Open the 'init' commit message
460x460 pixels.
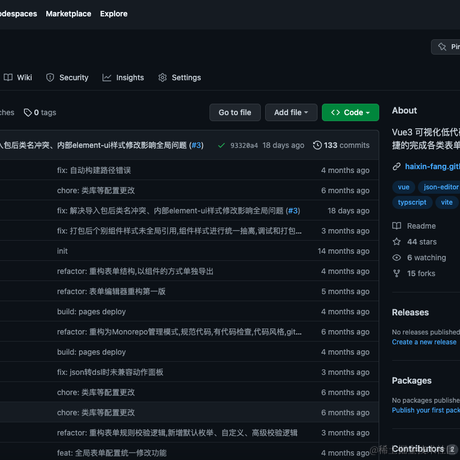62,251
